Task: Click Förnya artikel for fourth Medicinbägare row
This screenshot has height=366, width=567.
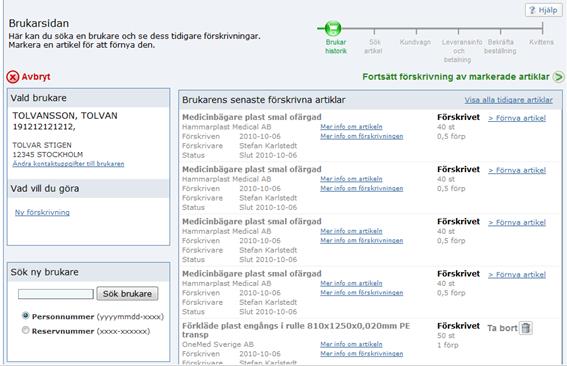Action: click(x=517, y=275)
